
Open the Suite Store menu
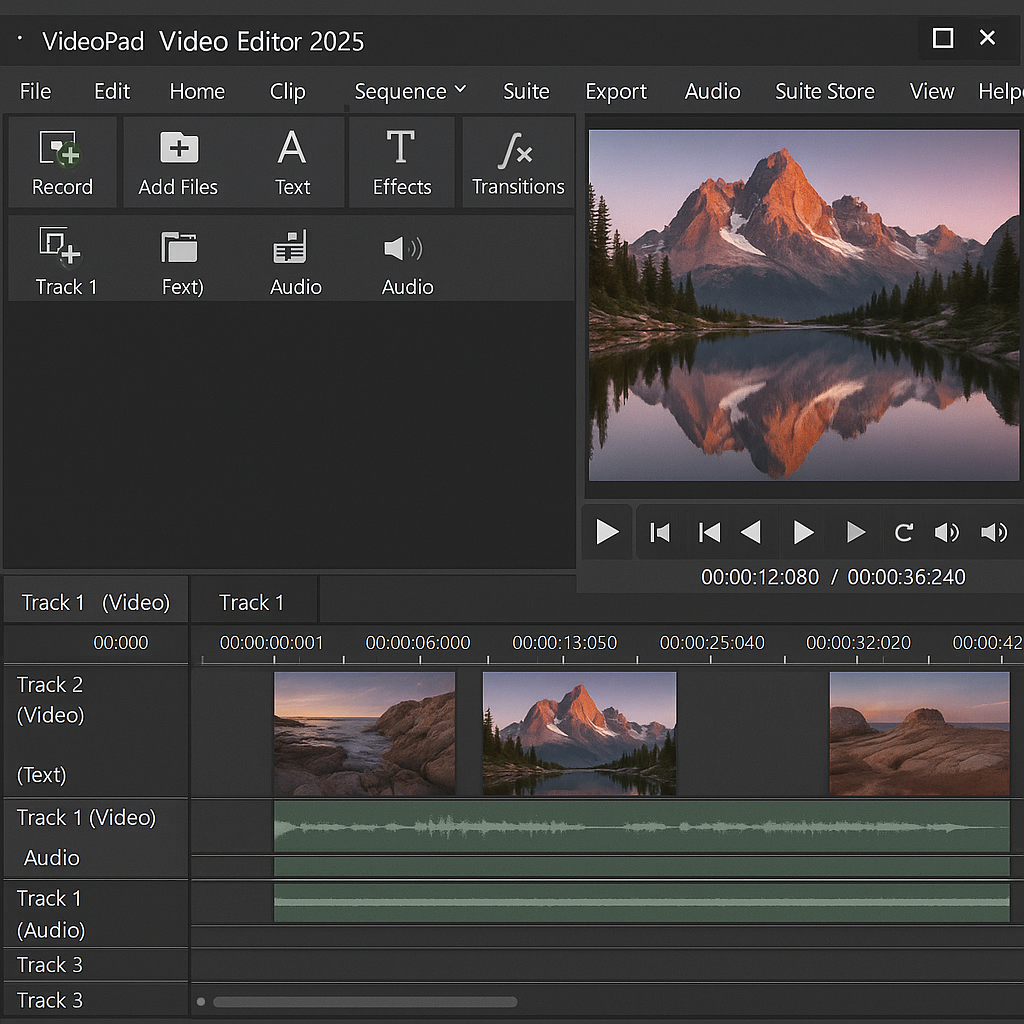824,91
